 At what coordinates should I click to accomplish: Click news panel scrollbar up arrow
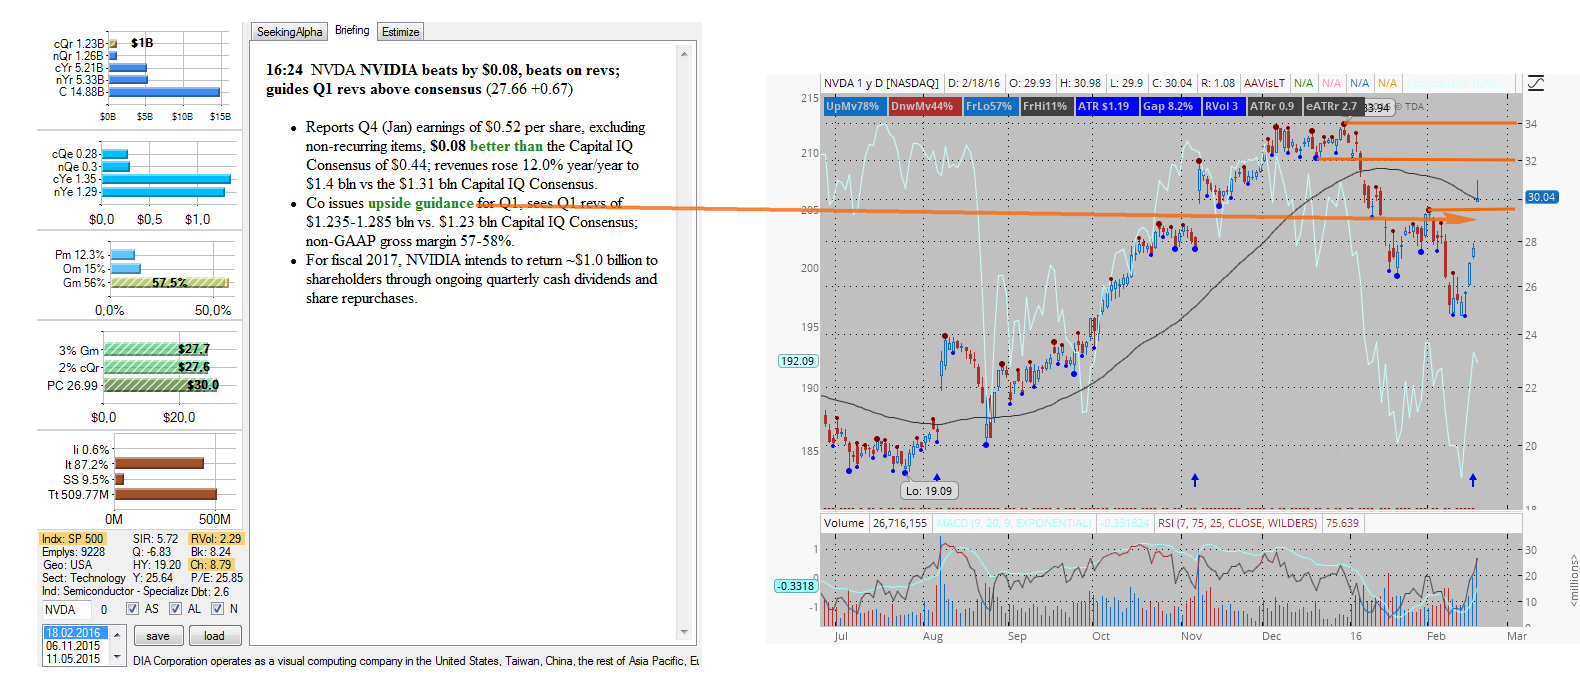coord(684,54)
